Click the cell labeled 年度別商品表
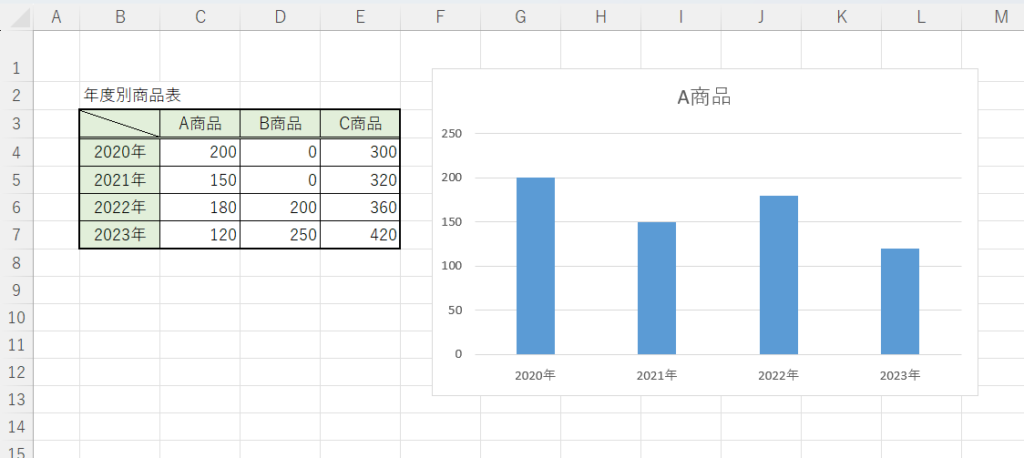The height and width of the screenshot is (458, 1024). point(132,95)
